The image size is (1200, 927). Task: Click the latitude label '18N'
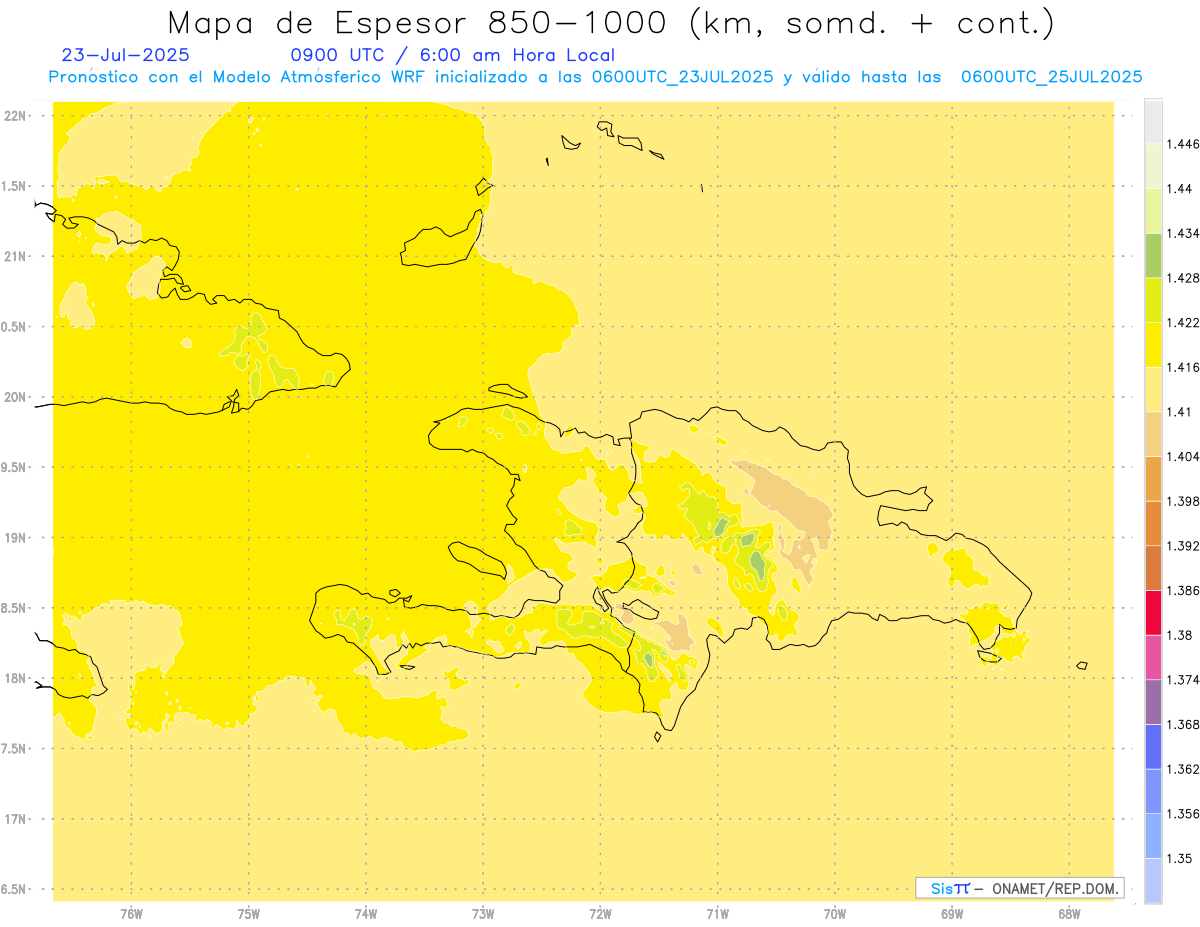[x=15, y=678]
